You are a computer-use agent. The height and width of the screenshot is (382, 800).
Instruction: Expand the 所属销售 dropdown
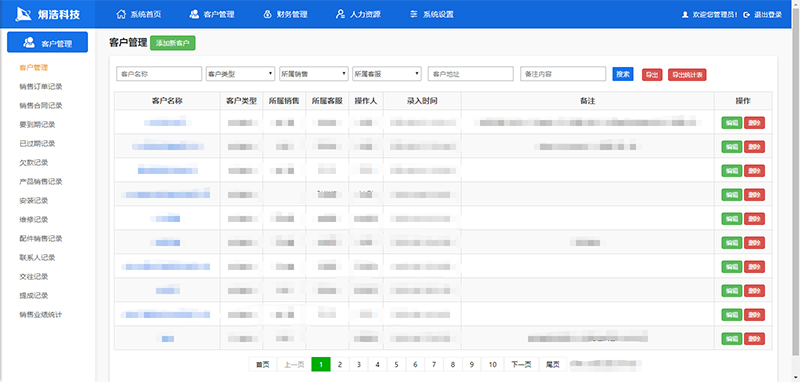[314, 74]
